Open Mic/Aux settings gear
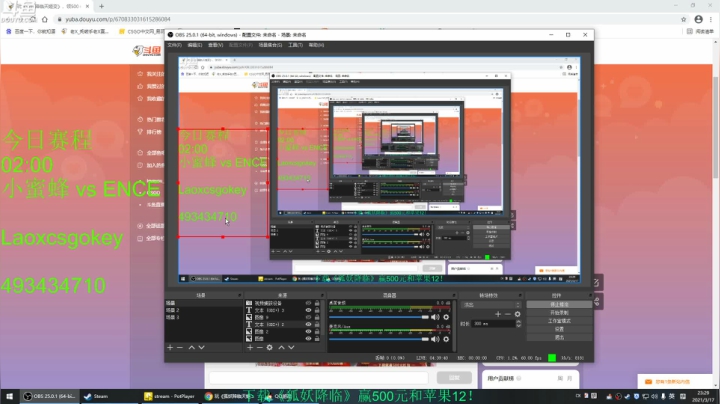The width and height of the screenshot is (720, 404). 446,339
